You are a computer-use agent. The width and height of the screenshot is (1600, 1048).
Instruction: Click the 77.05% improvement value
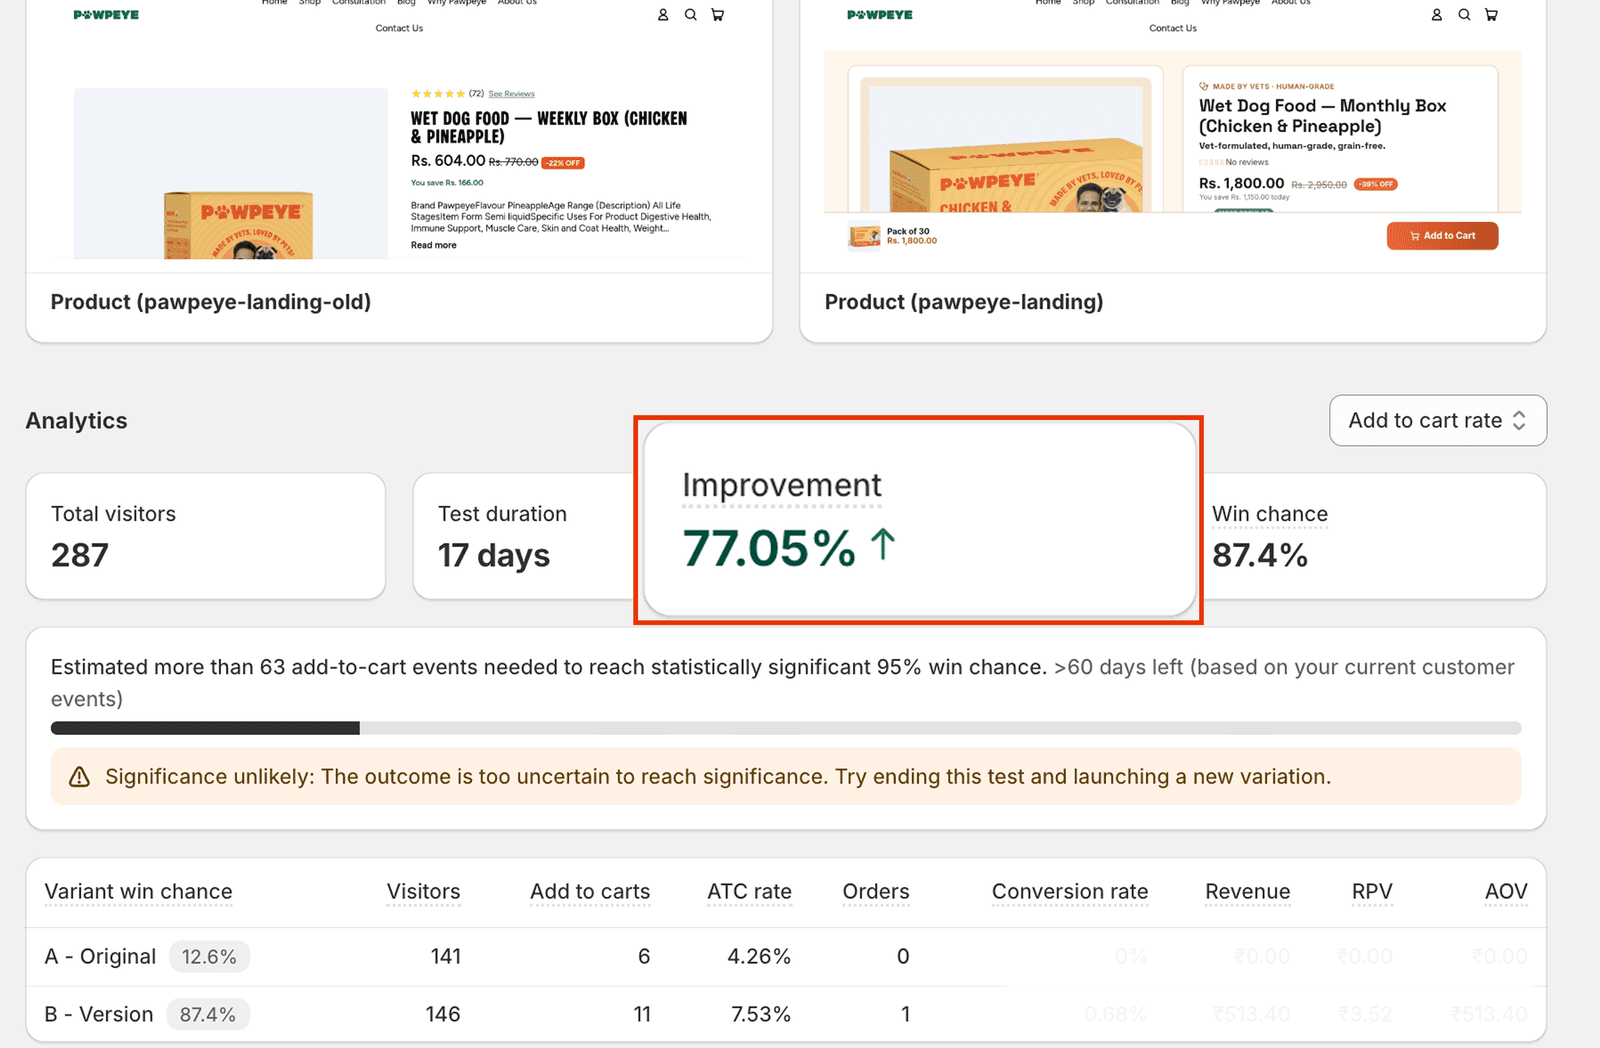769,548
